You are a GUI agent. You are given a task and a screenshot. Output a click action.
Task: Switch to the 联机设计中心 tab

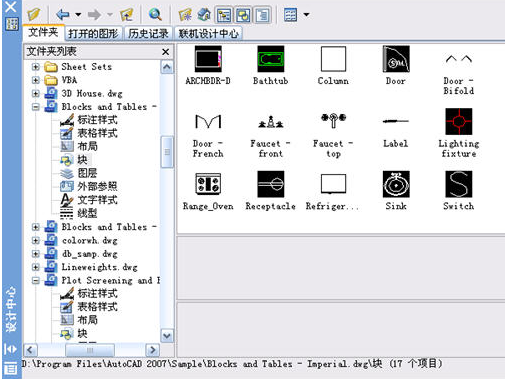pyautogui.click(x=208, y=33)
